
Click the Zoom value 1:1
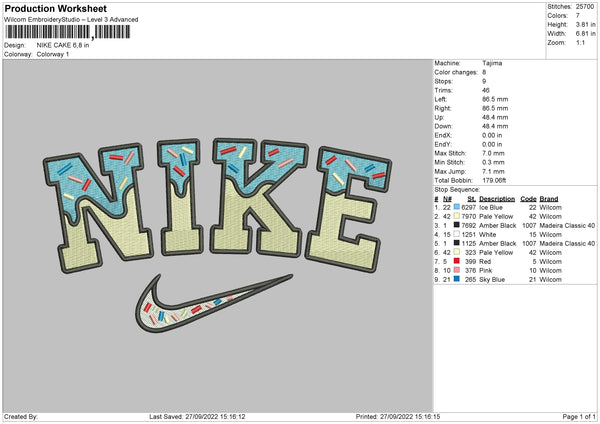(580, 42)
